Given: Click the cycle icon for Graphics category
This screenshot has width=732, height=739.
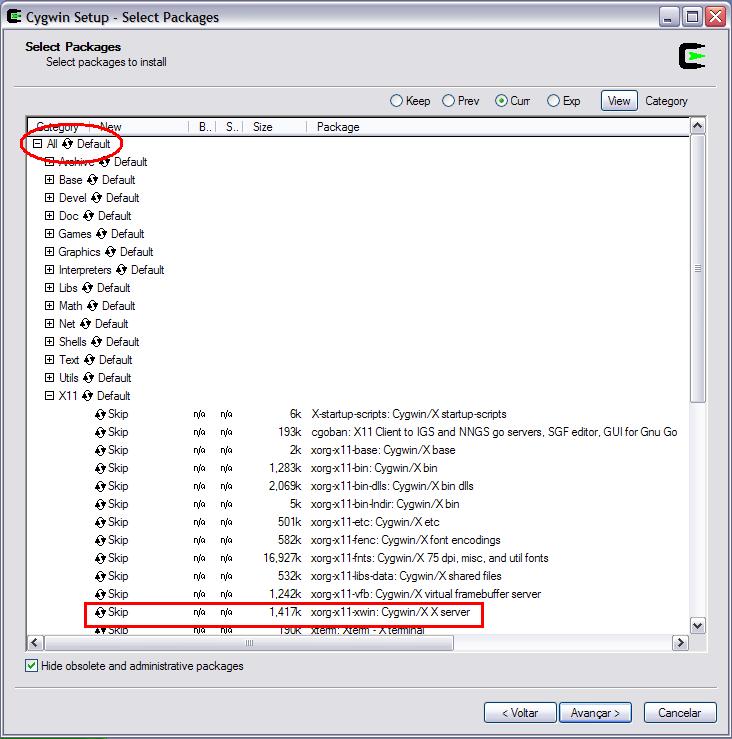Looking at the screenshot, I should pyautogui.click(x=110, y=252).
